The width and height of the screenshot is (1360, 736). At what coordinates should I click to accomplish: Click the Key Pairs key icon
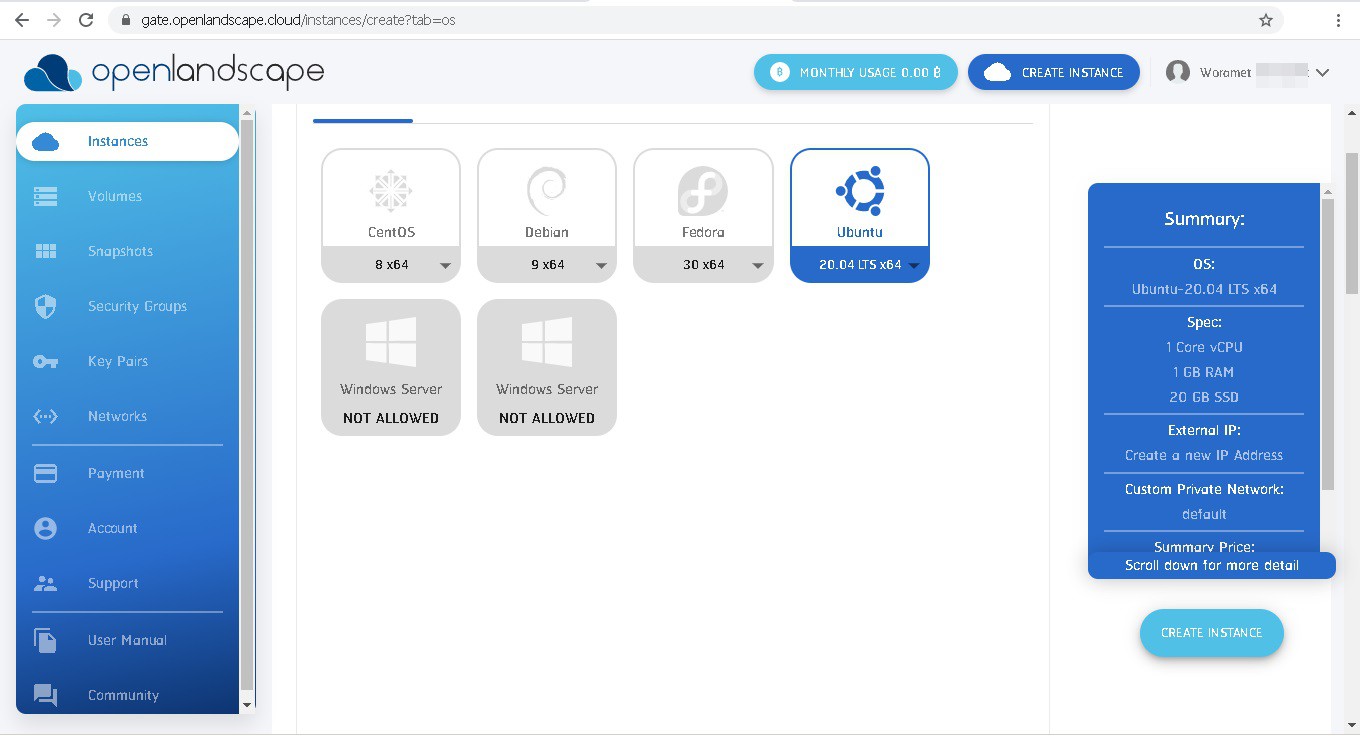tap(46, 361)
